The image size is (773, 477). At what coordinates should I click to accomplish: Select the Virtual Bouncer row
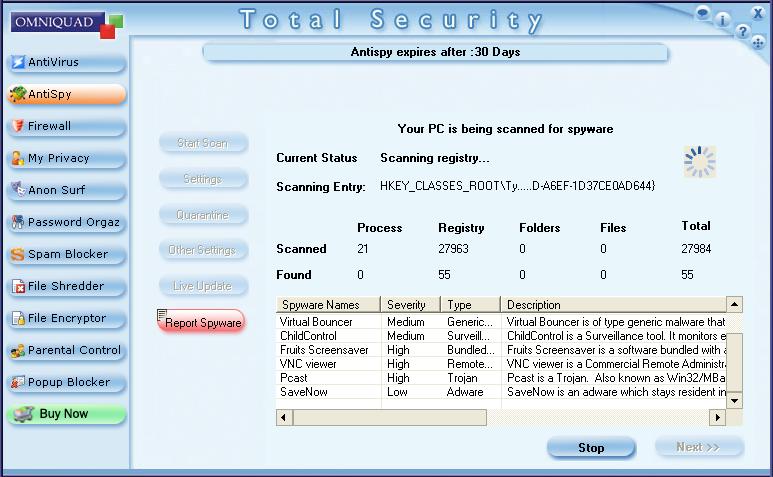[x=501, y=322]
